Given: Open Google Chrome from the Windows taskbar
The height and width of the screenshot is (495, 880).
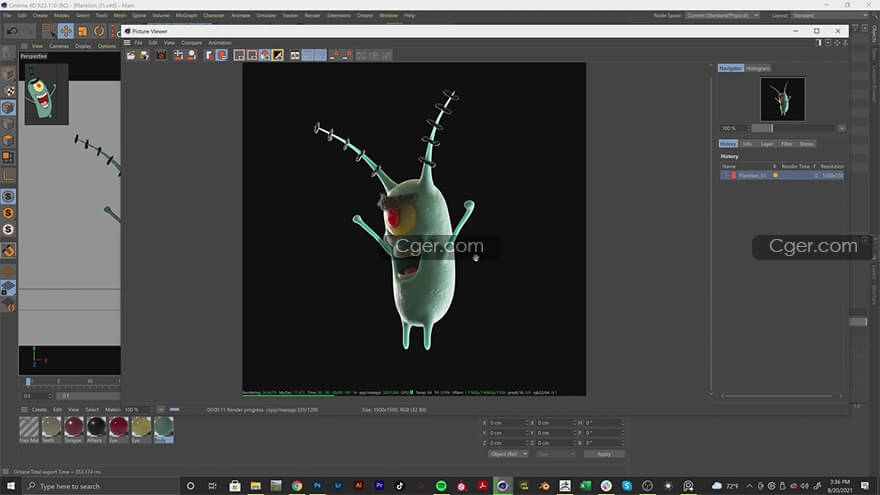Looking at the screenshot, I should coord(296,486).
